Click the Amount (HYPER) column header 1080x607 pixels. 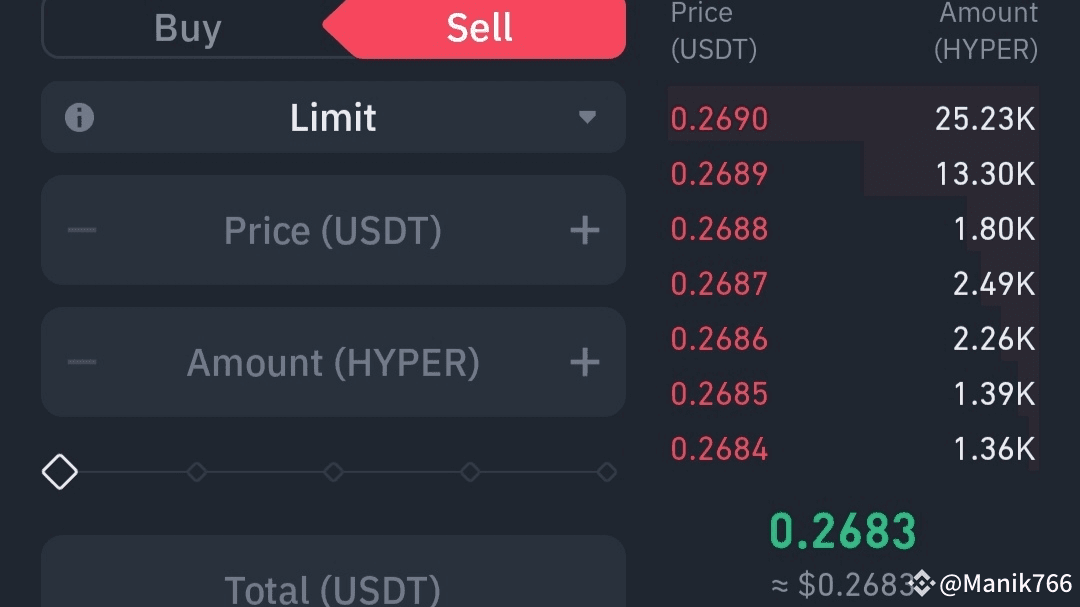[x=987, y=30]
